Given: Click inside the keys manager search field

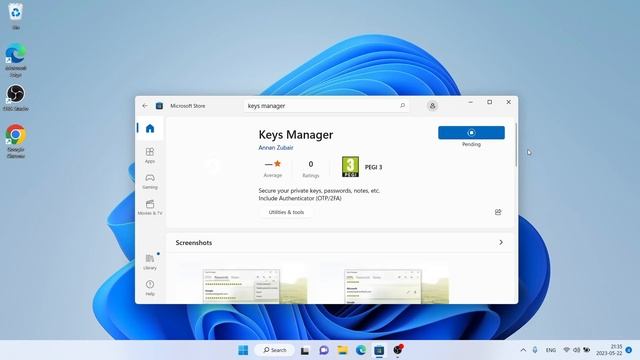Looking at the screenshot, I should (x=327, y=106).
